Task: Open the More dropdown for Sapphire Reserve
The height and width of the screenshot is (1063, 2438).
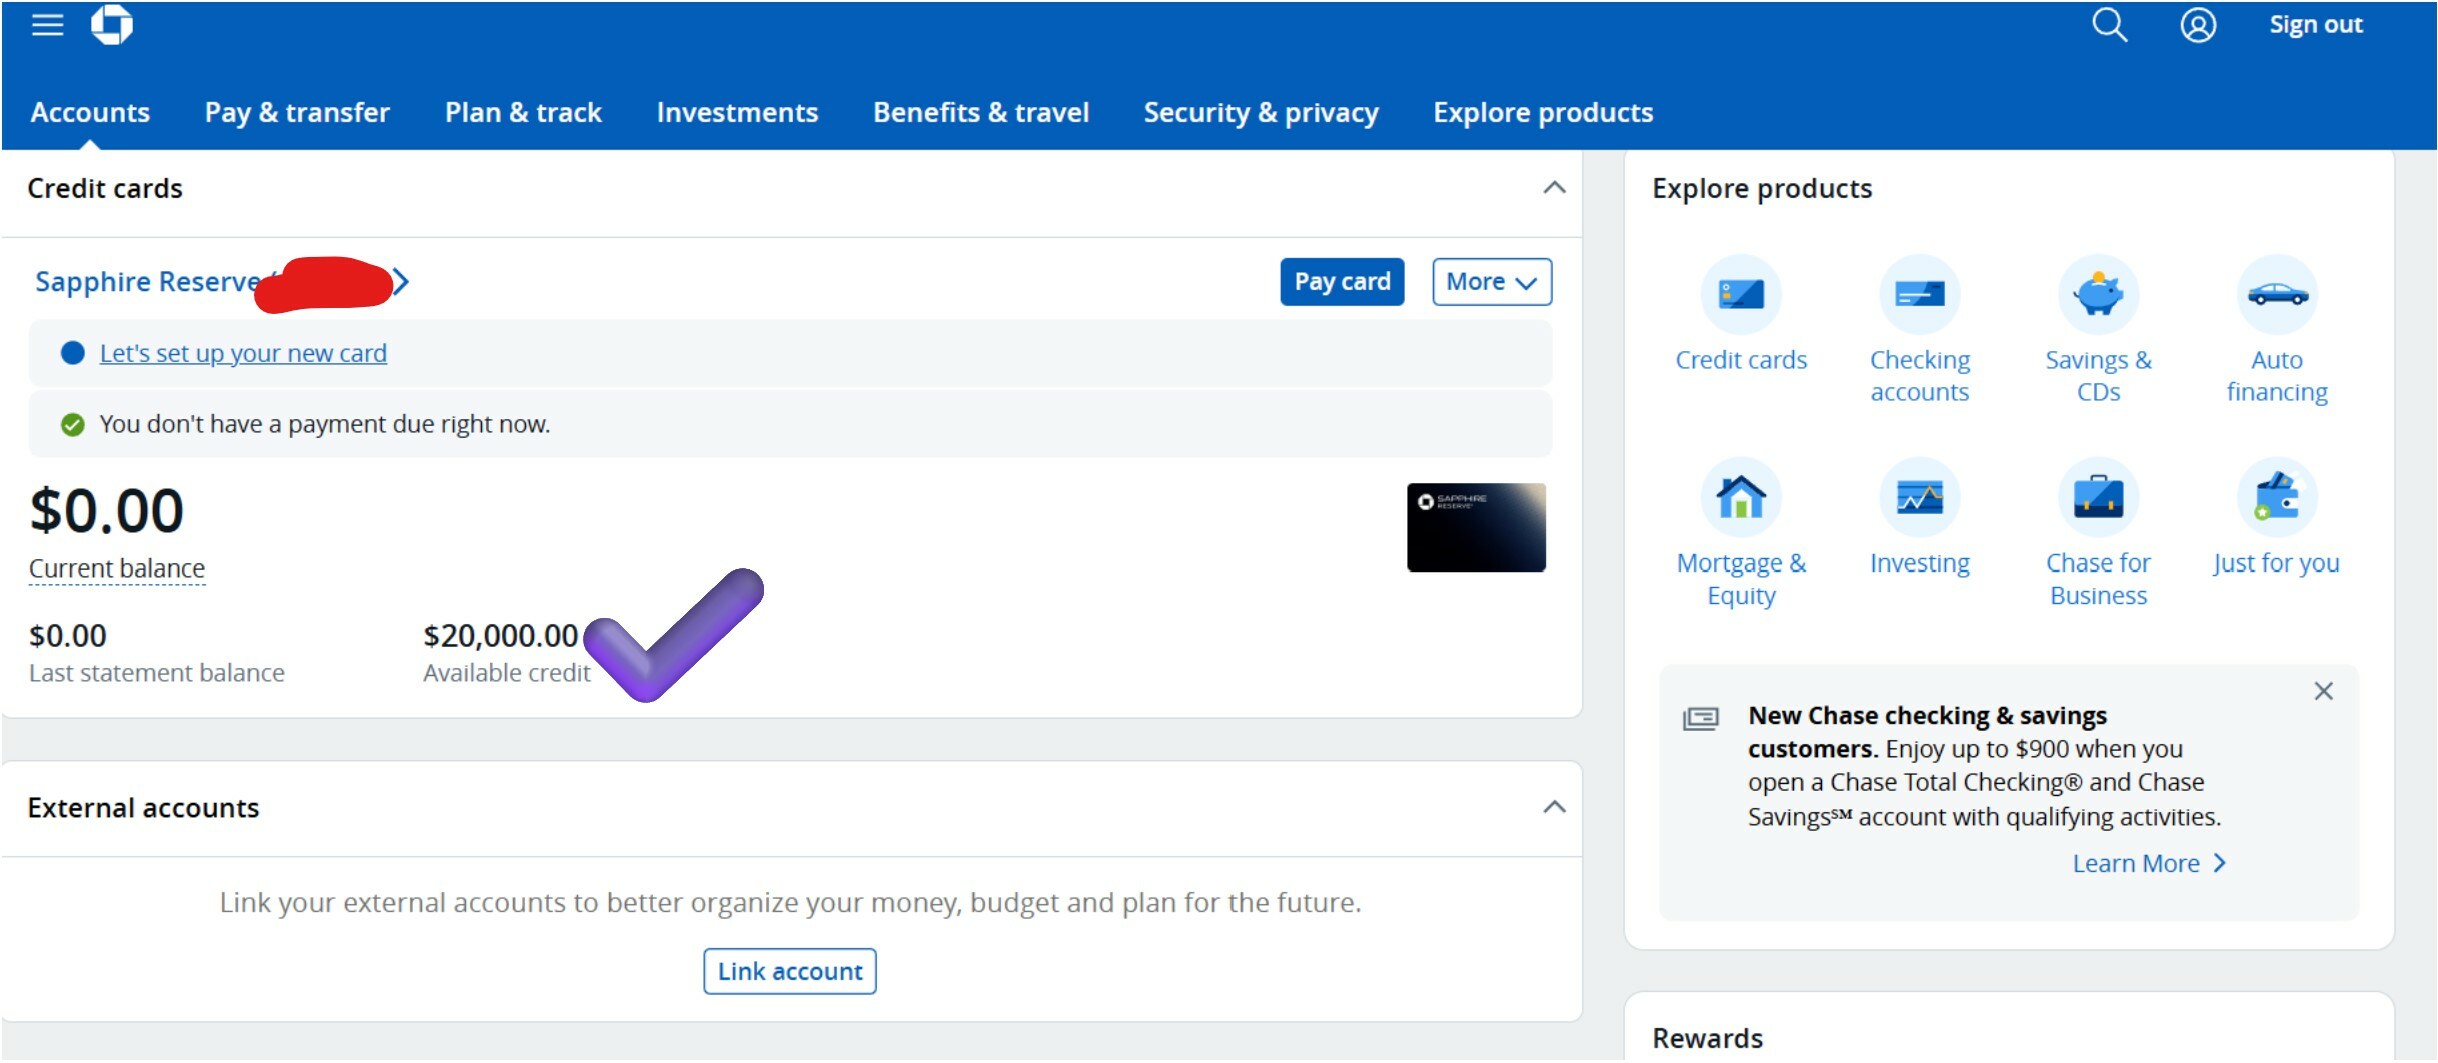Action: (1492, 282)
